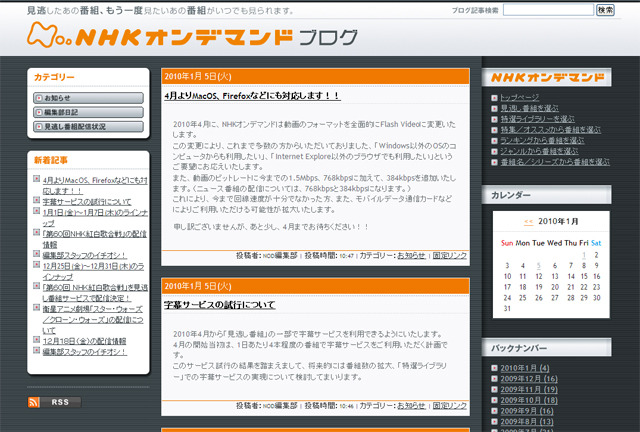Open the お知らせ category
This screenshot has height=432, width=640.
click(88, 98)
